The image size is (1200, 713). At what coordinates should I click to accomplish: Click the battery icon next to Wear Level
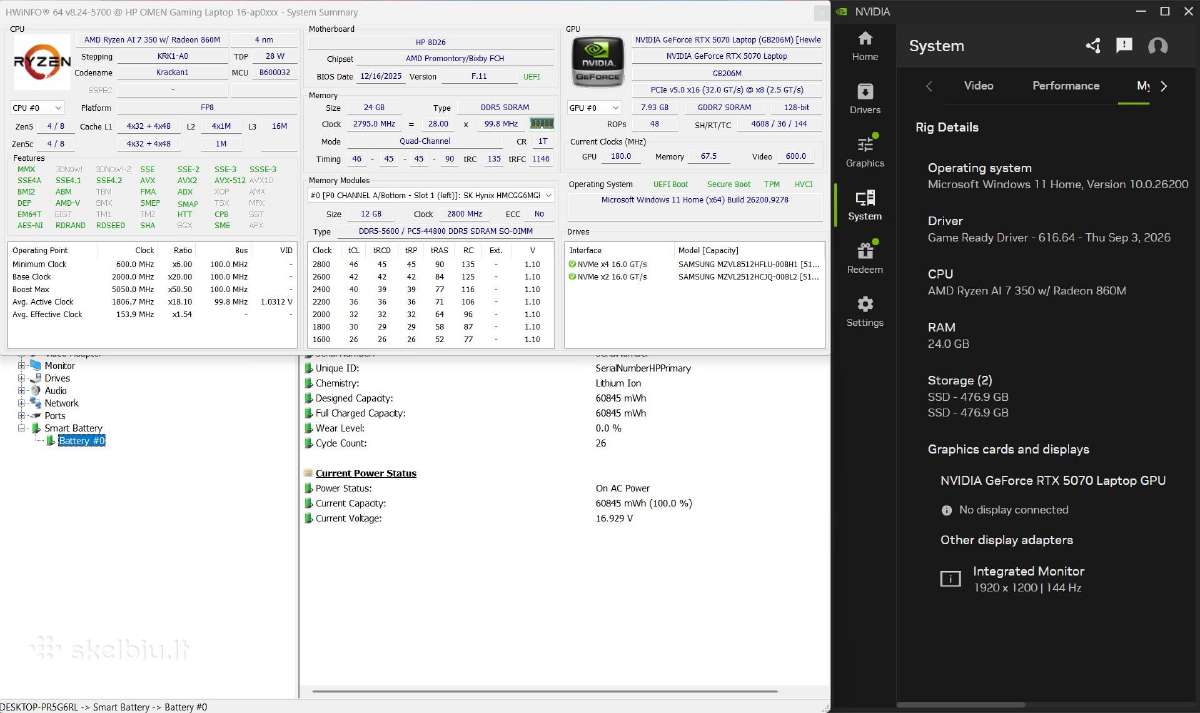tap(308, 428)
